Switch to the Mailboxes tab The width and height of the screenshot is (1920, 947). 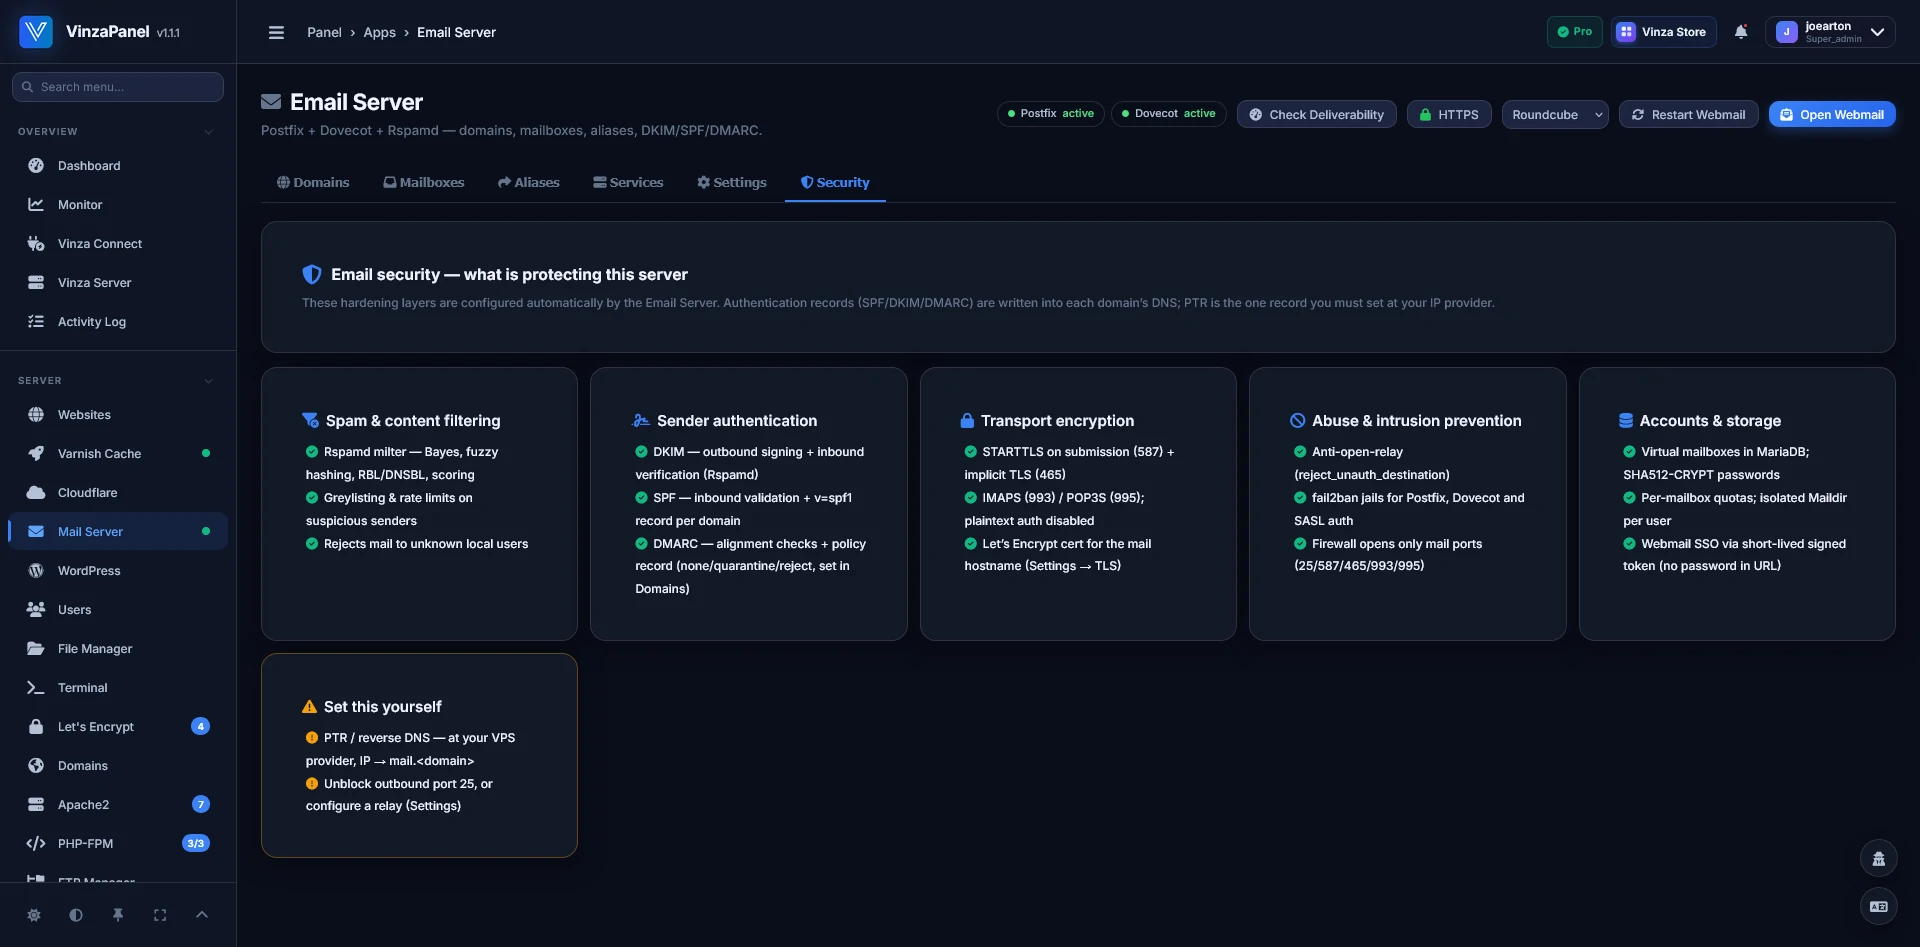coord(424,183)
